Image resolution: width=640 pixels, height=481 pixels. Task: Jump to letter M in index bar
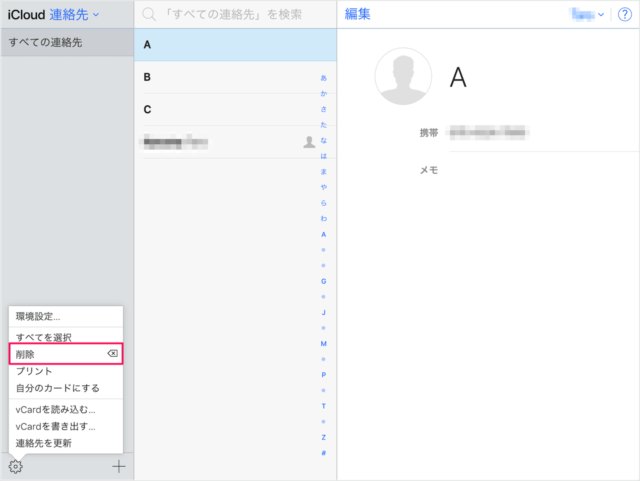(323, 343)
